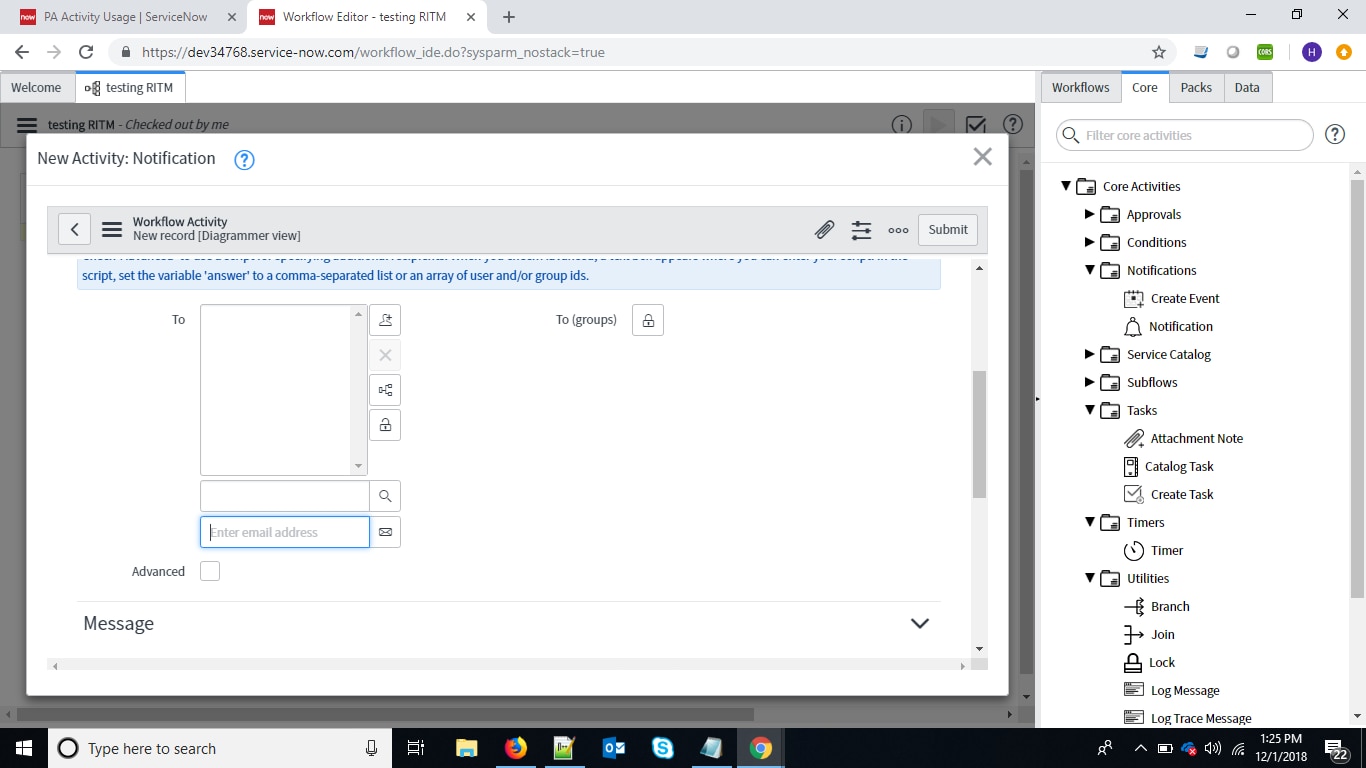Click the add email envelope icon
The image size is (1366, 768).
[385, 532]
